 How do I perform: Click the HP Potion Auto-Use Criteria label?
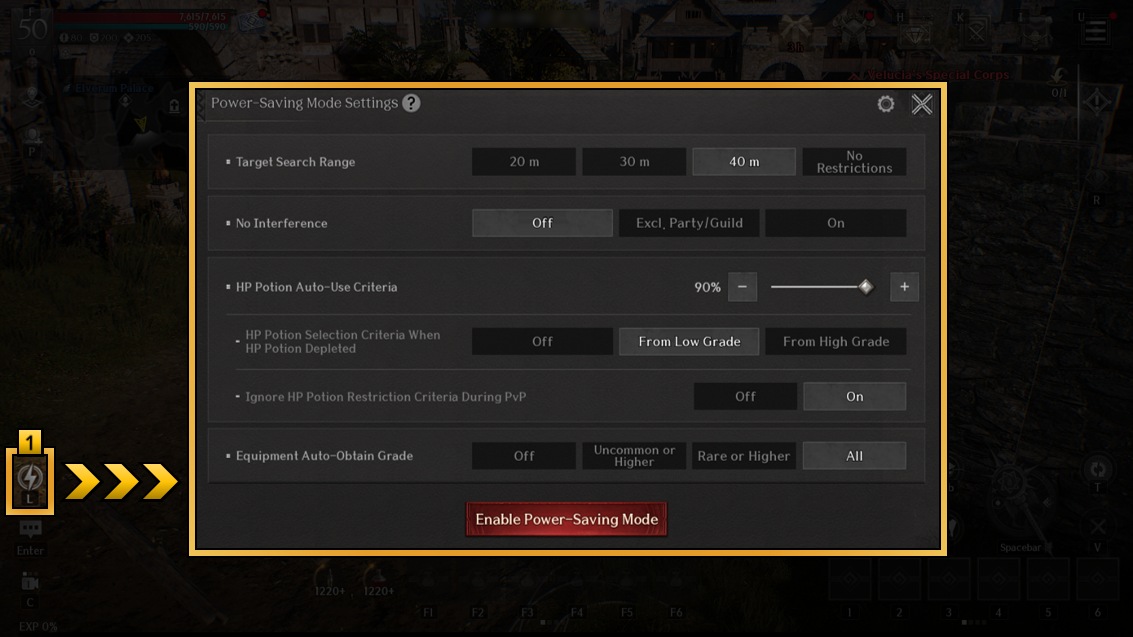click(x=316, y=287)
